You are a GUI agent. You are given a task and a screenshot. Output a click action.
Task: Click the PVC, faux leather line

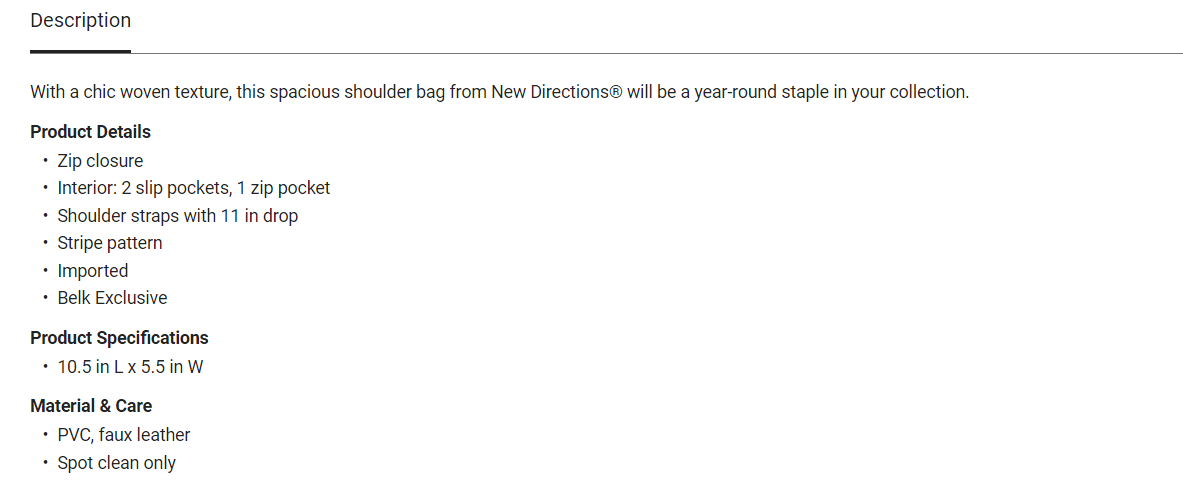pos(123,435)
